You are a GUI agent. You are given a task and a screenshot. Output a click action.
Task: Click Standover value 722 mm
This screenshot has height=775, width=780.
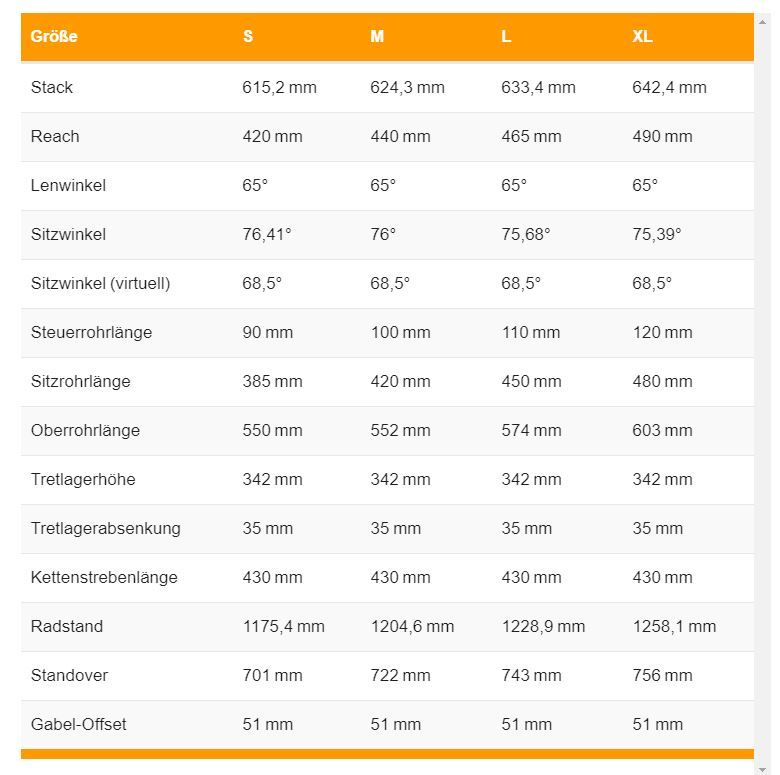click(x=400, y=676)
